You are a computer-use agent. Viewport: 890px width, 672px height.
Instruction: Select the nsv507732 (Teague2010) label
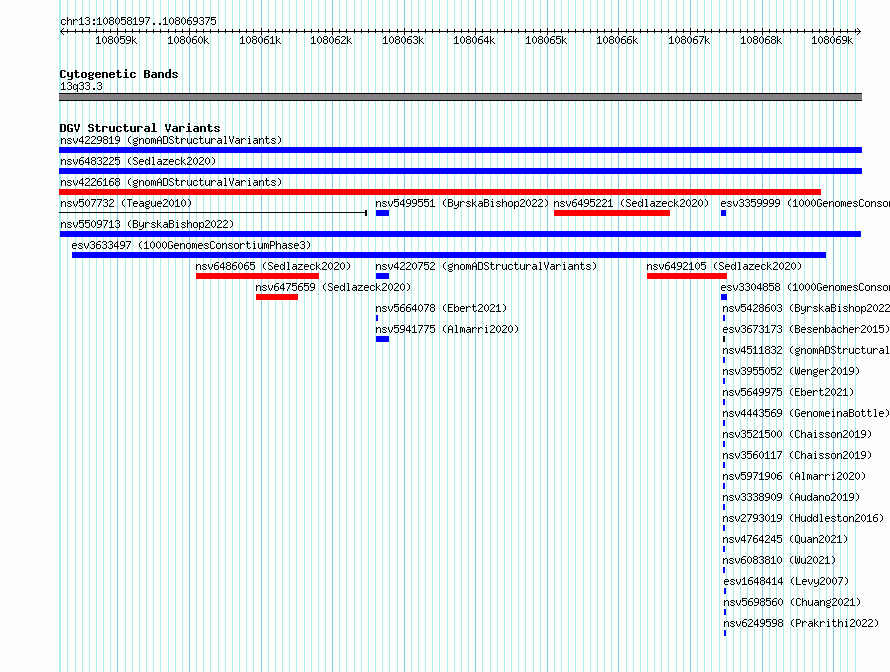point(126,203)
